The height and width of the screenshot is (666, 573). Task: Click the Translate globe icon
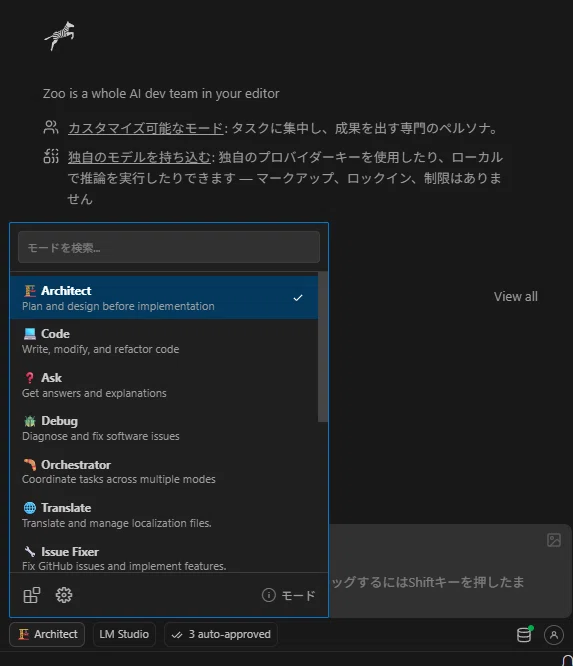click(30, 508)
